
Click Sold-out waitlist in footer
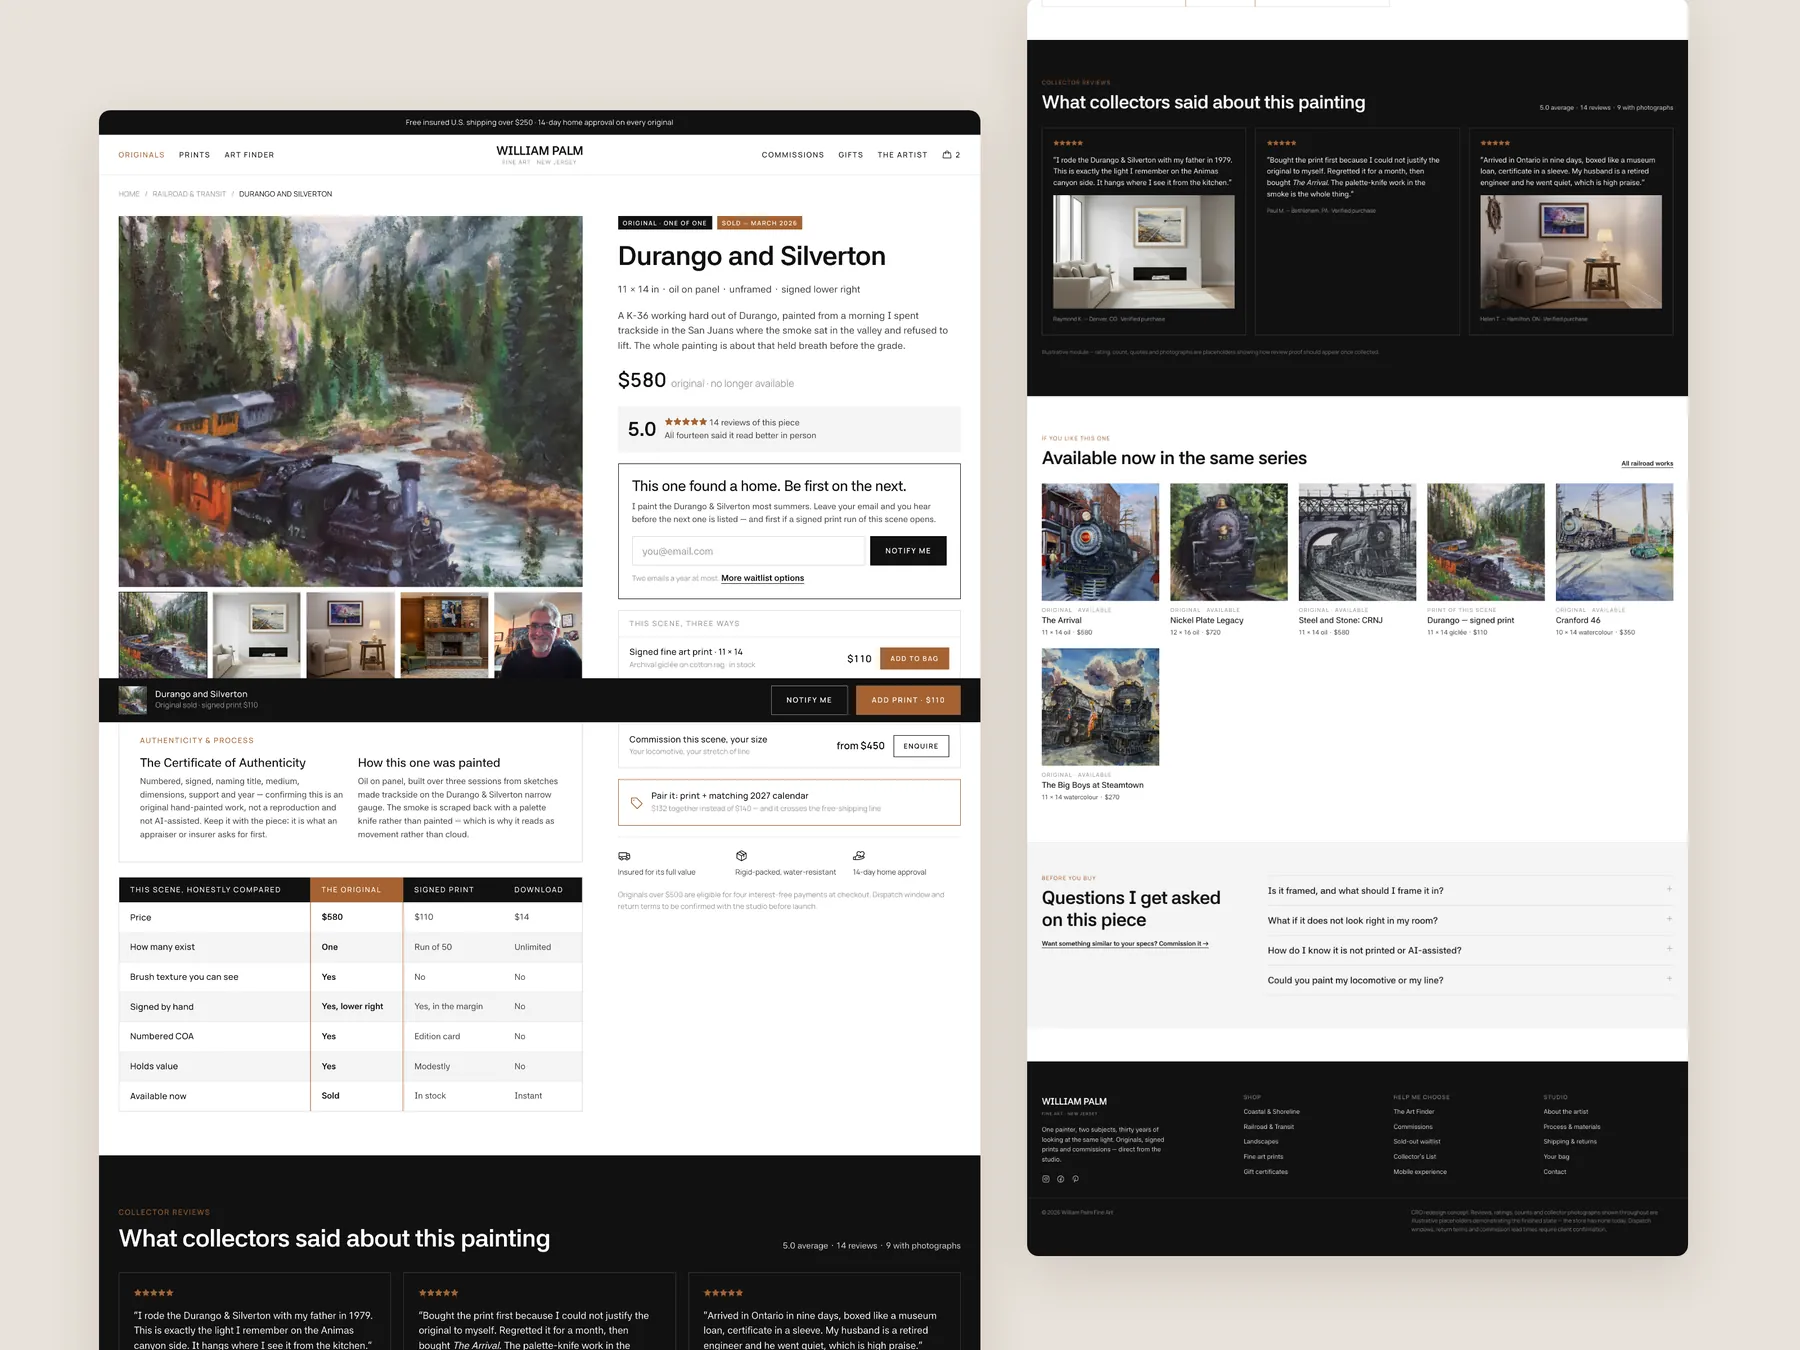click(1417, 1141)
